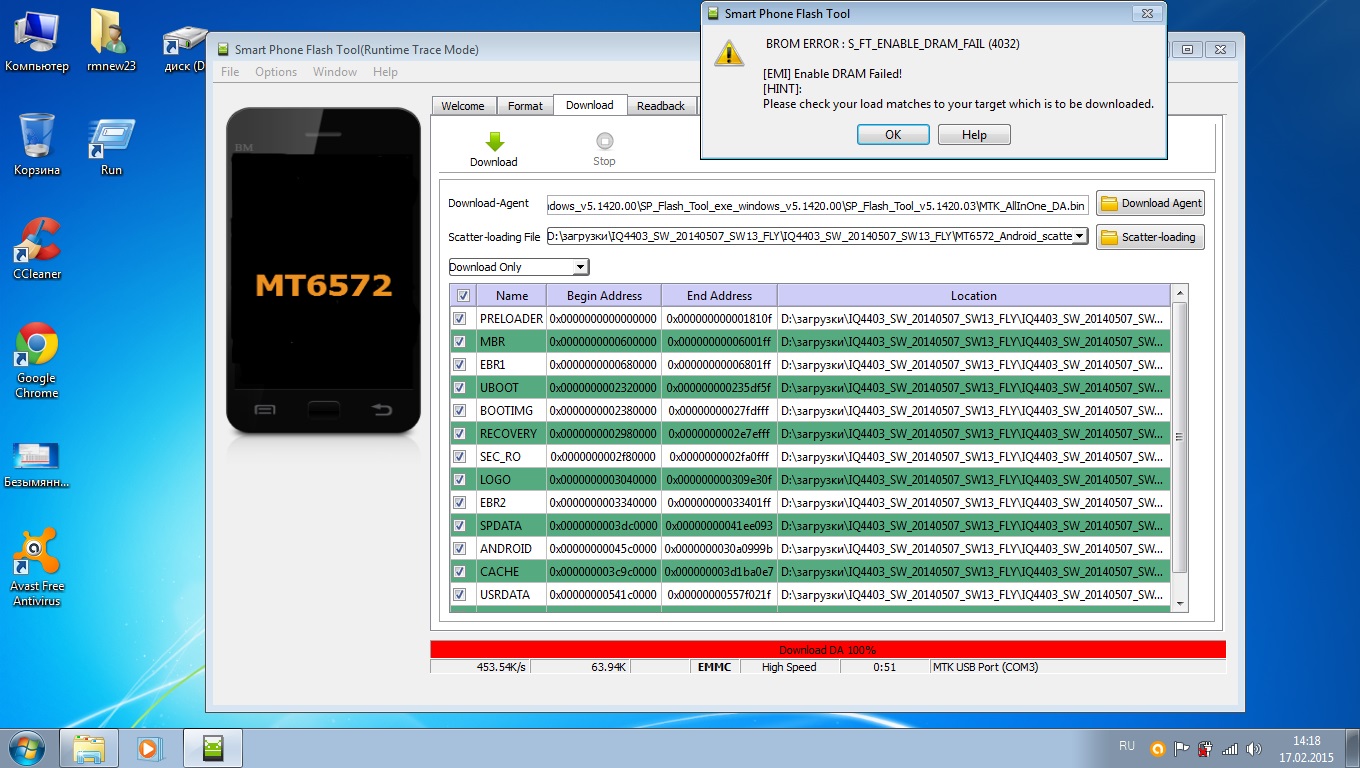The width and height of the screenshot is (1360, 768).
Task: Uncheck the PRELOADER partition checkbox
Action: click(460, 319)
